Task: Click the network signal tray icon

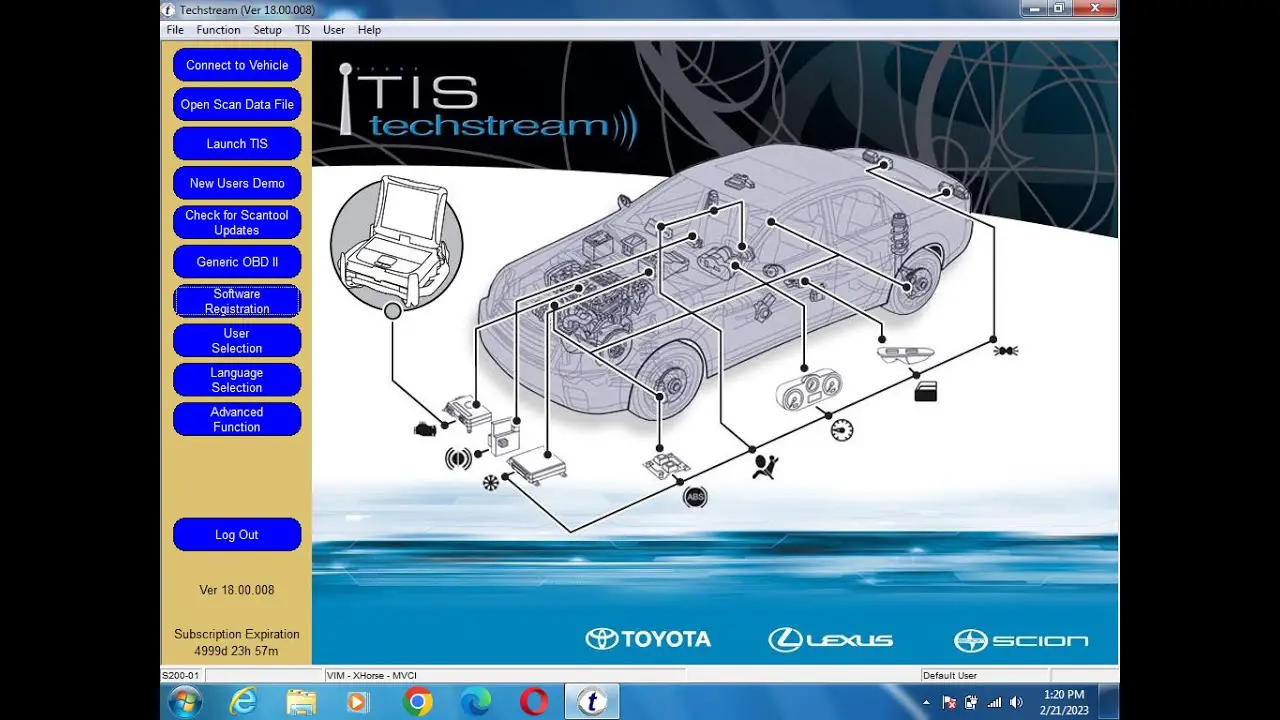Action: [994, 703]
